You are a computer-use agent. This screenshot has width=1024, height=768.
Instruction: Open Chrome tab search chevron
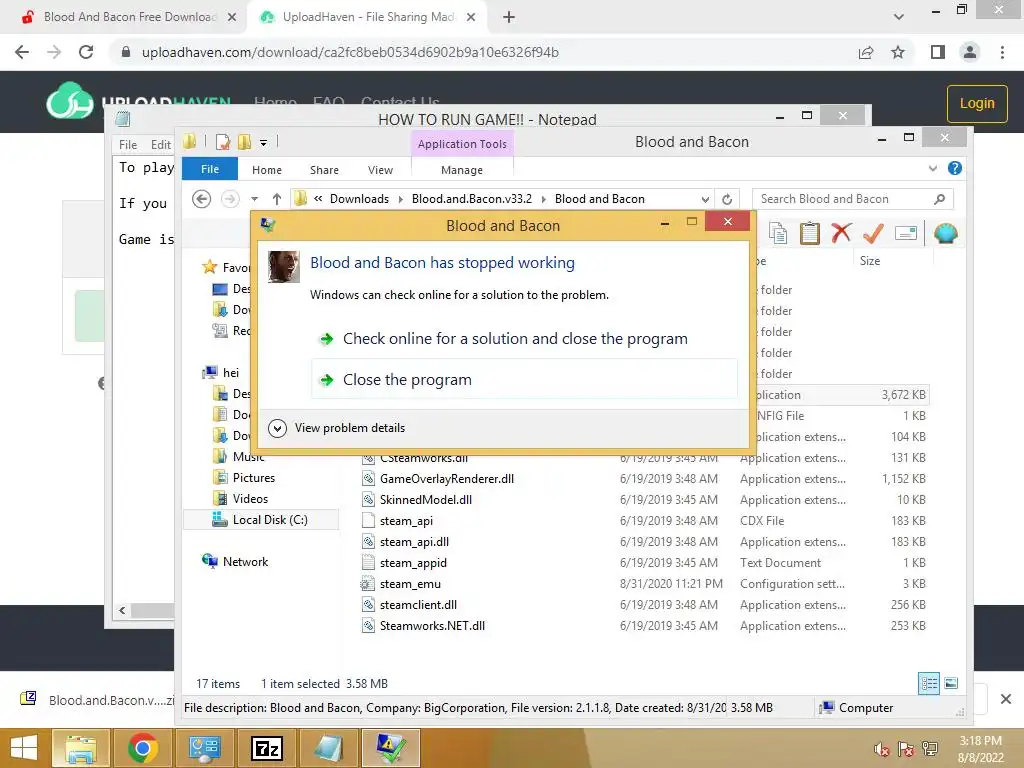coord(899,17)
